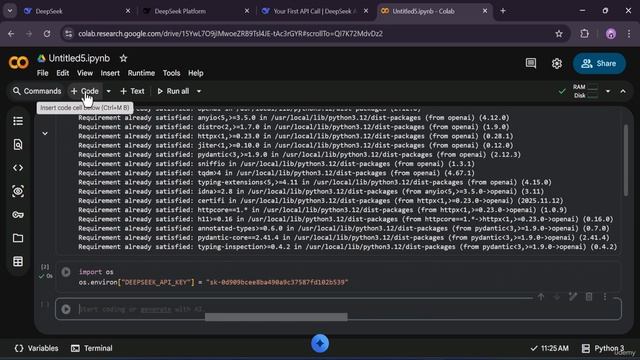Open the File menu

tap(42, 73)
